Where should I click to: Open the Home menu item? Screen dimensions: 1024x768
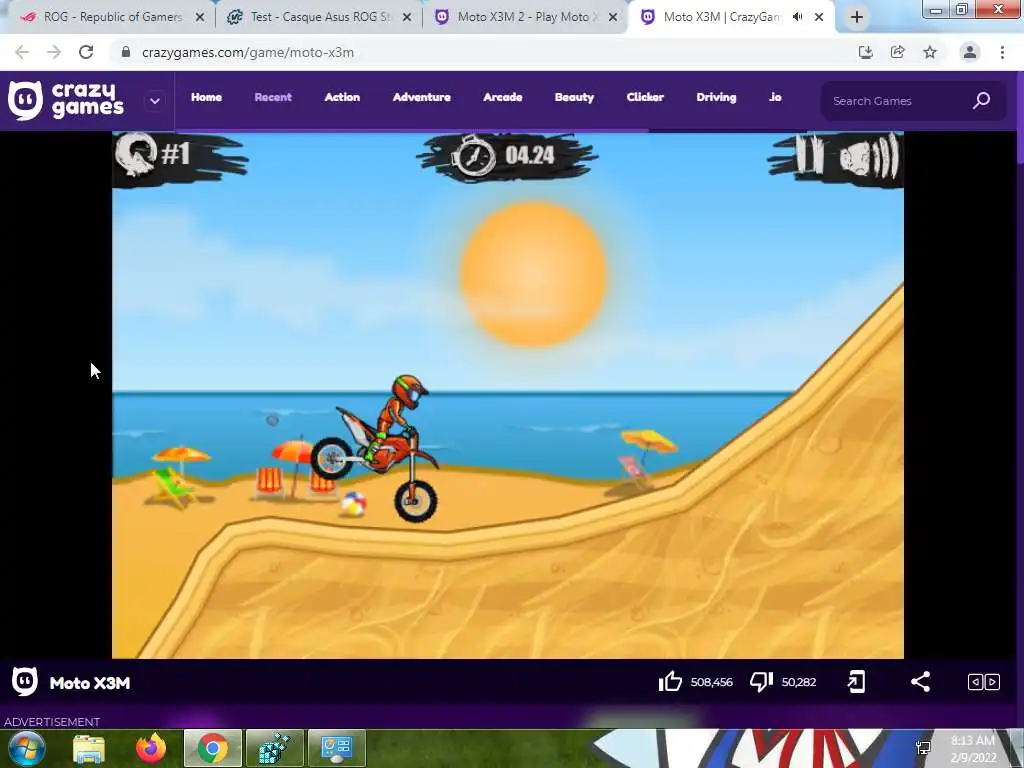click(x=206, y=97)
